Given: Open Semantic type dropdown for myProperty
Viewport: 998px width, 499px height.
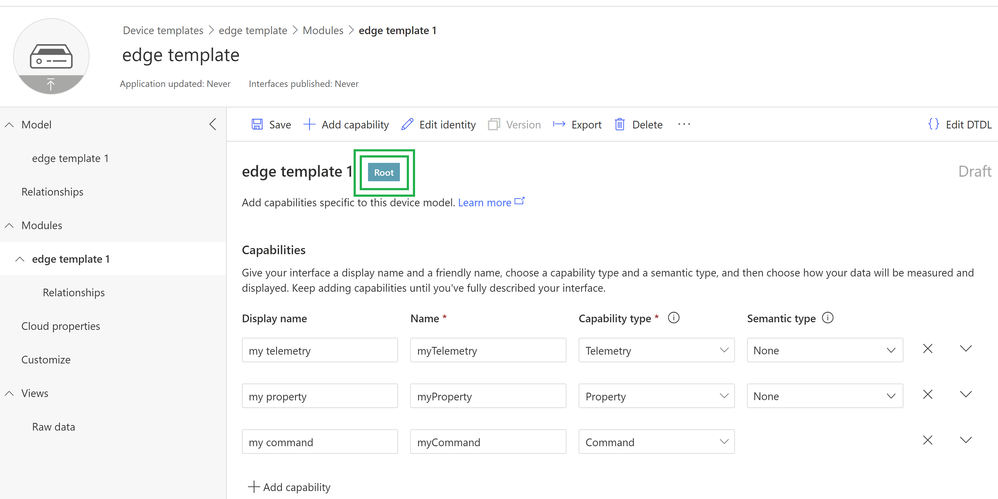Looking at the screenshot, I should tap(824, 397).
